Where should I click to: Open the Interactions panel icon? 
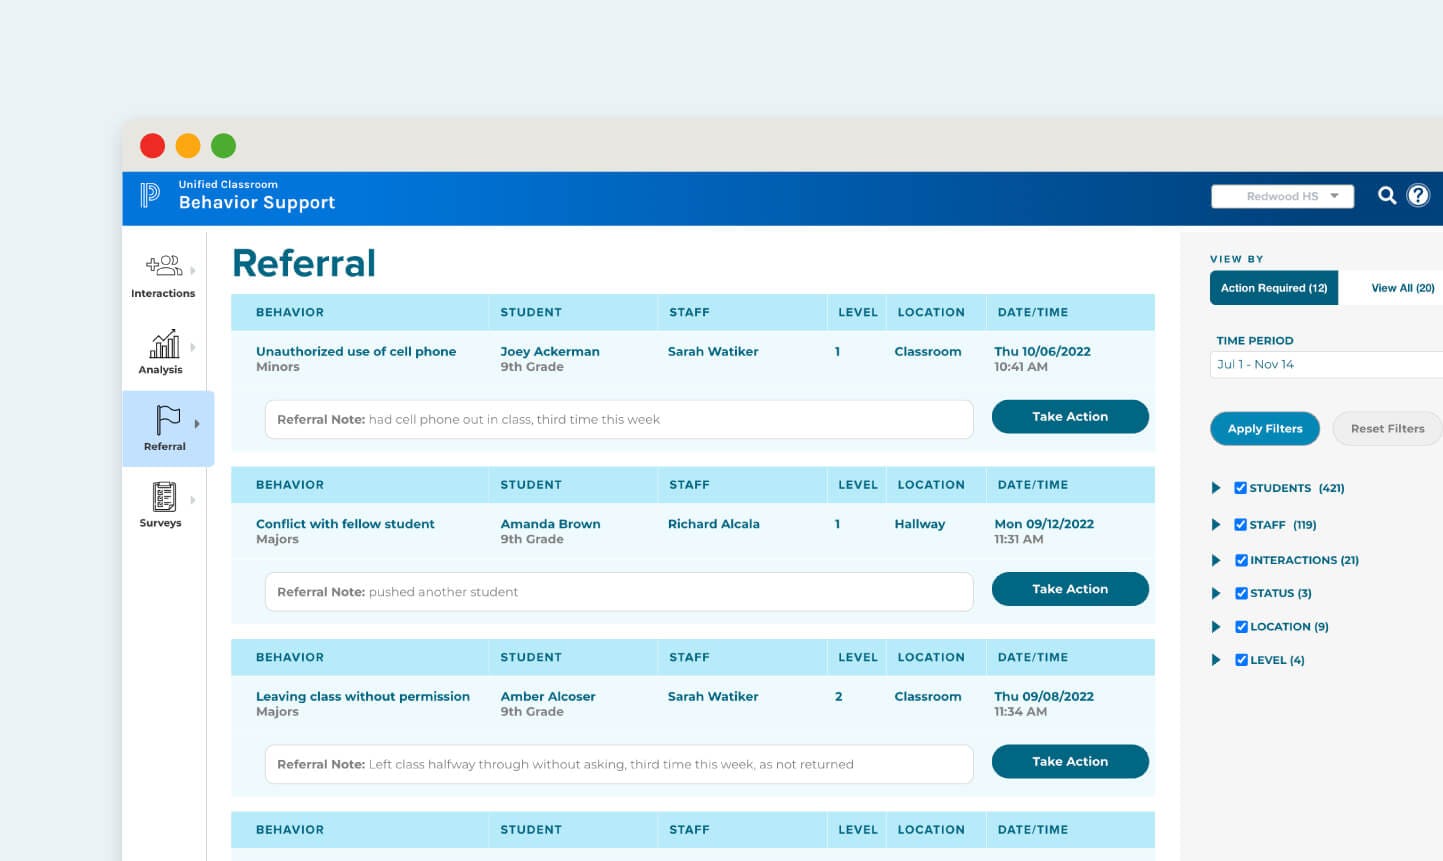coord(163,266)
